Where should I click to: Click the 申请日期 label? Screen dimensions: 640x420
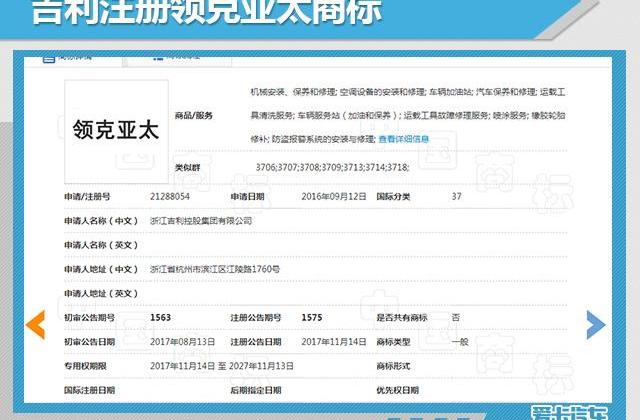pyautogui.click(x=247, y=197)
